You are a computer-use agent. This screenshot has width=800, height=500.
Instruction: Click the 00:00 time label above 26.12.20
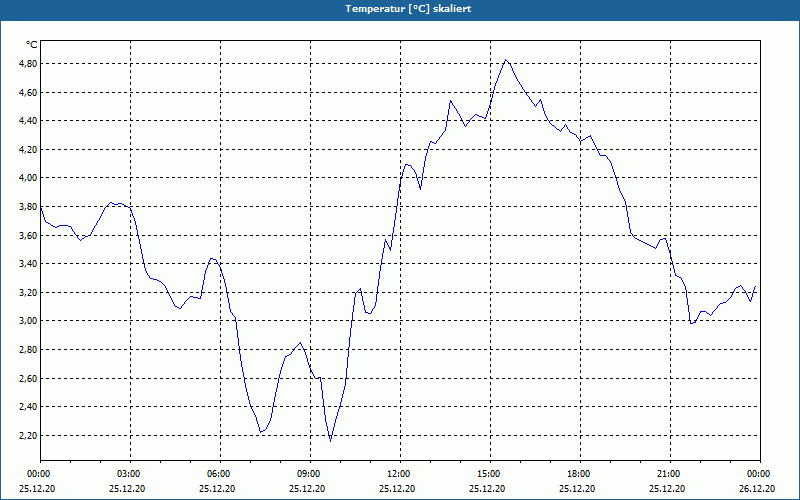(759, 474)
